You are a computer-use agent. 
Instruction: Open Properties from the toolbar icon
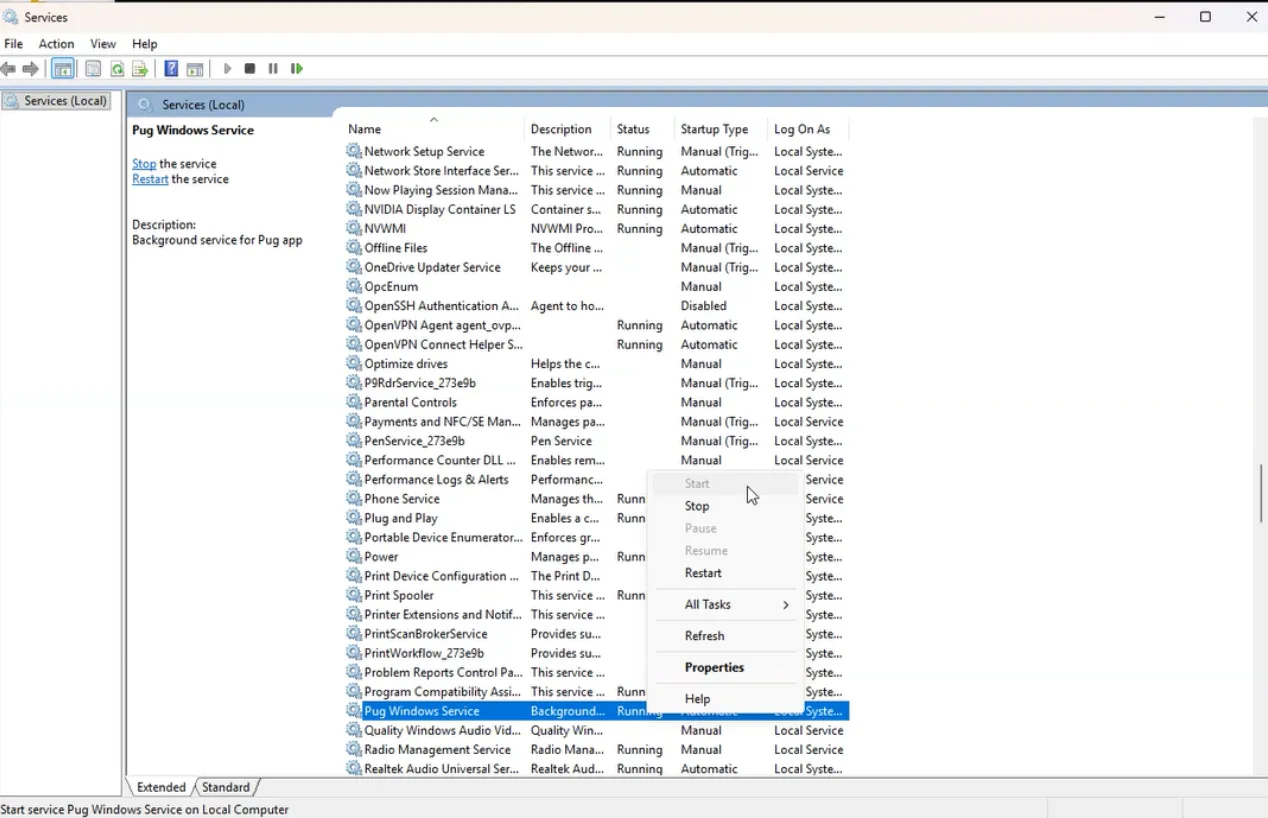click(x=93, y=69)
